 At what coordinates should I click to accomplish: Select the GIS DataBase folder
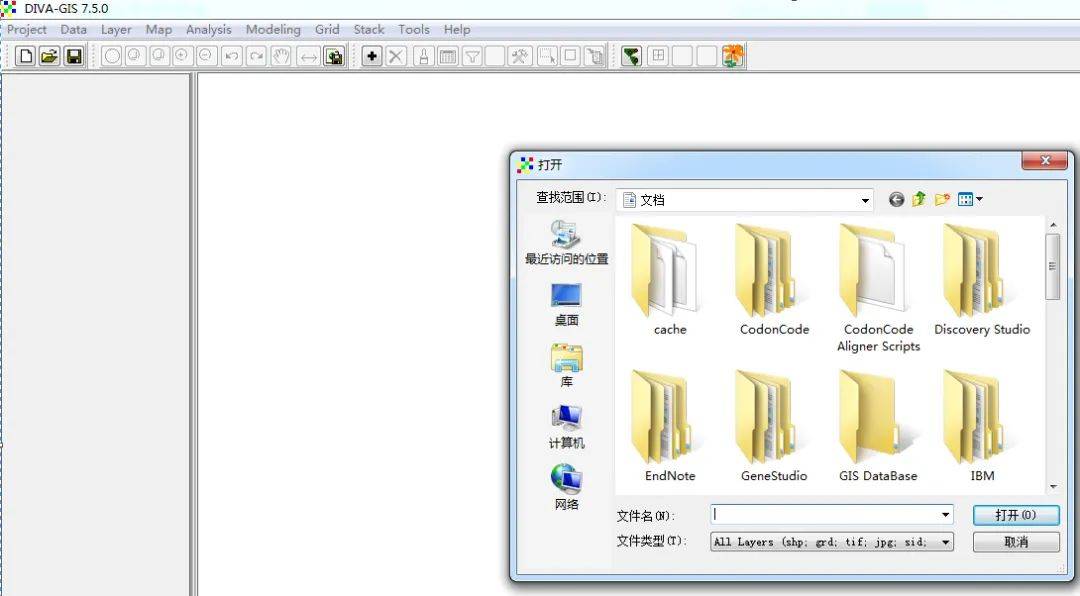(878, 427)
